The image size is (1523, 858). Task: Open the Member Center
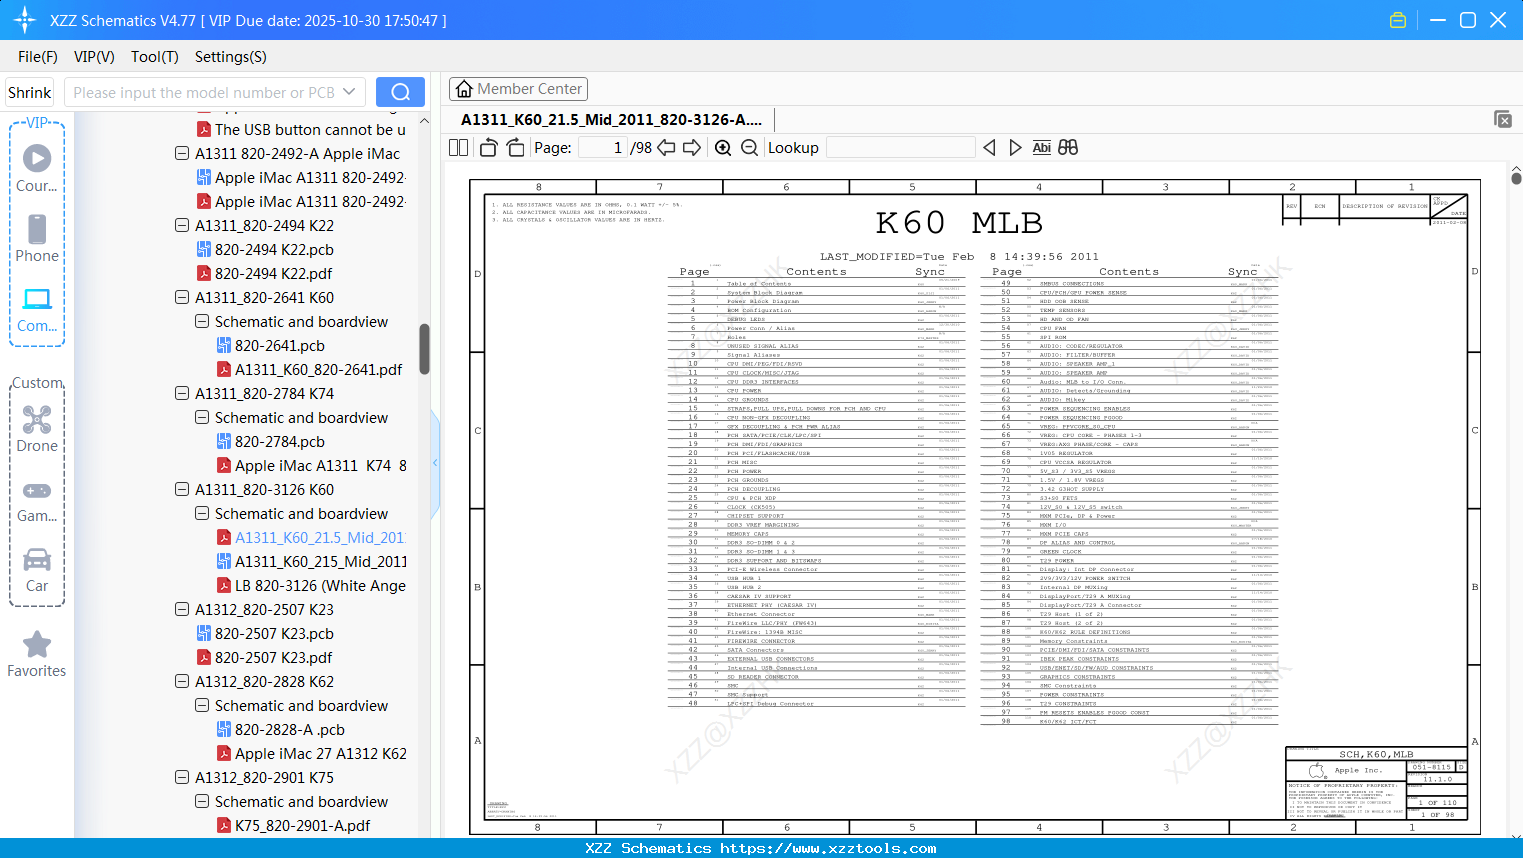click(518, 89)
